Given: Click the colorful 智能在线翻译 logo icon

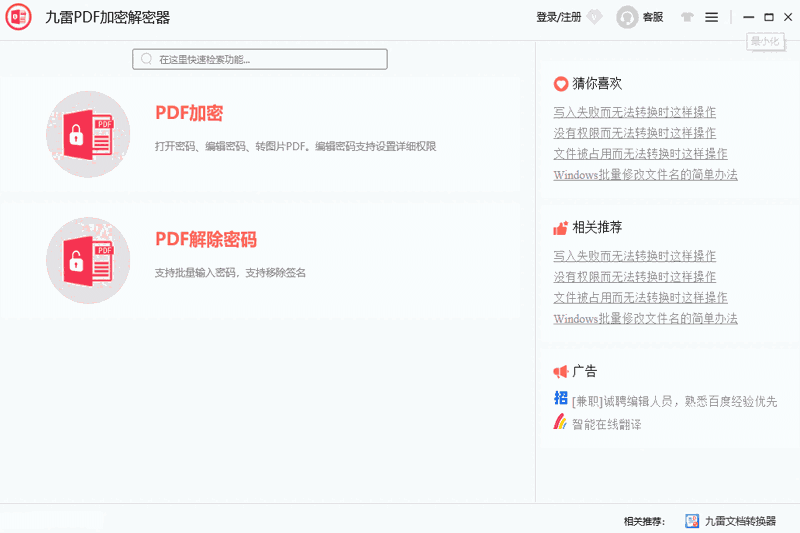Looking at the screenshot, I should (560, 421).
